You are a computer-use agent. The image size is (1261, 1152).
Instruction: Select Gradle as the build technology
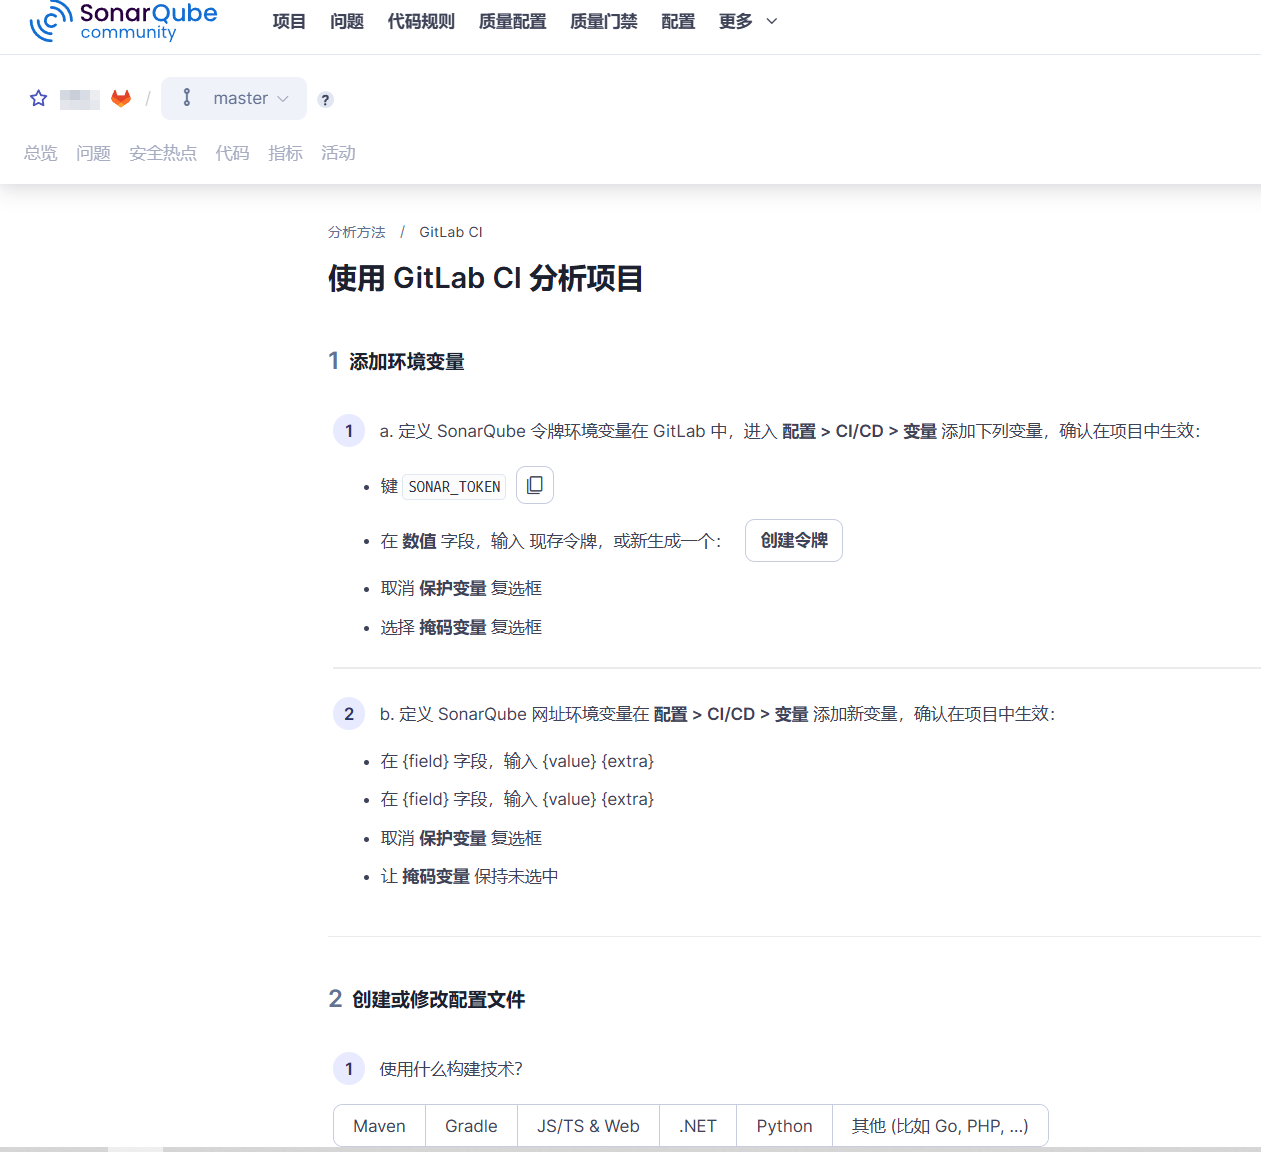(x=471, y=1126)
